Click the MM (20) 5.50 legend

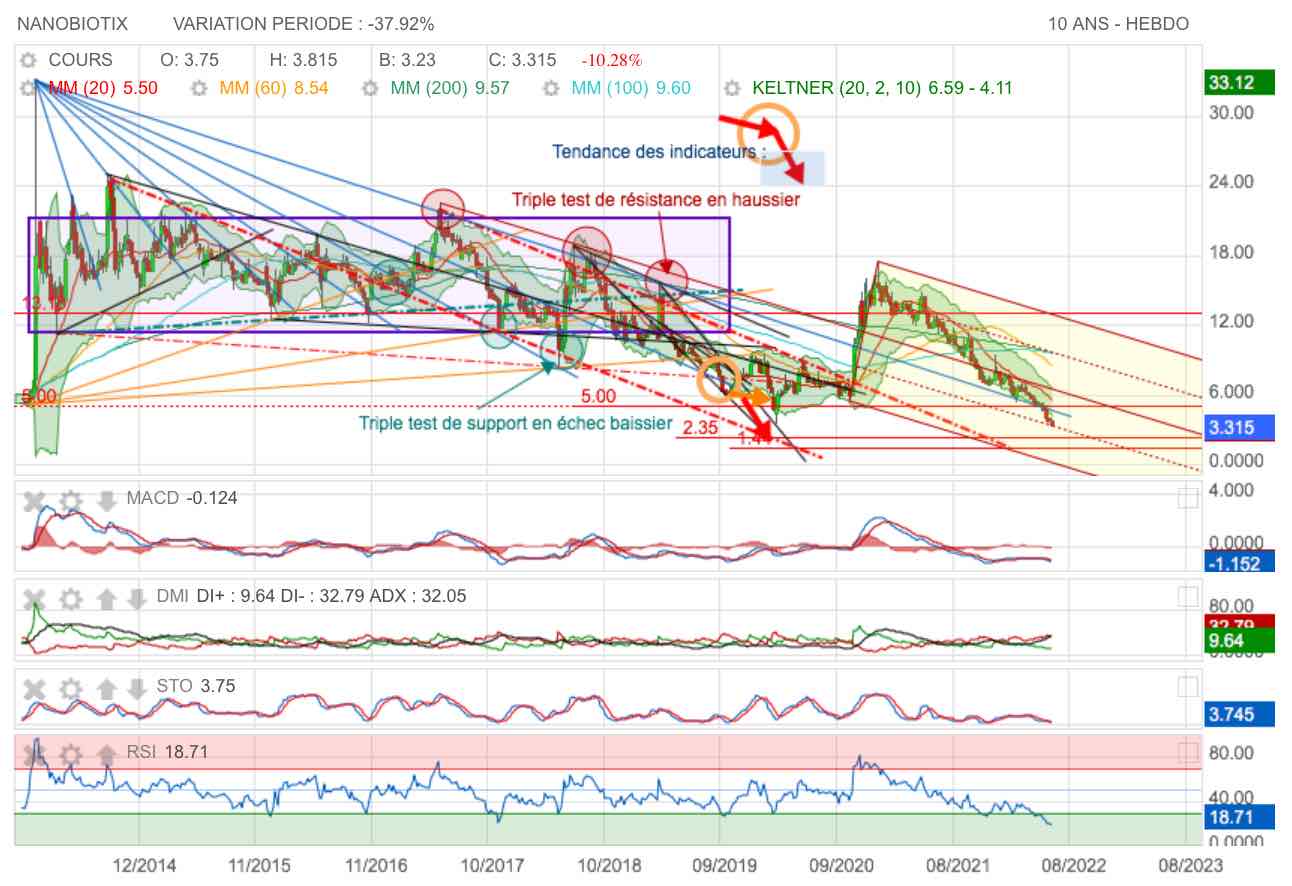point(104,88)
